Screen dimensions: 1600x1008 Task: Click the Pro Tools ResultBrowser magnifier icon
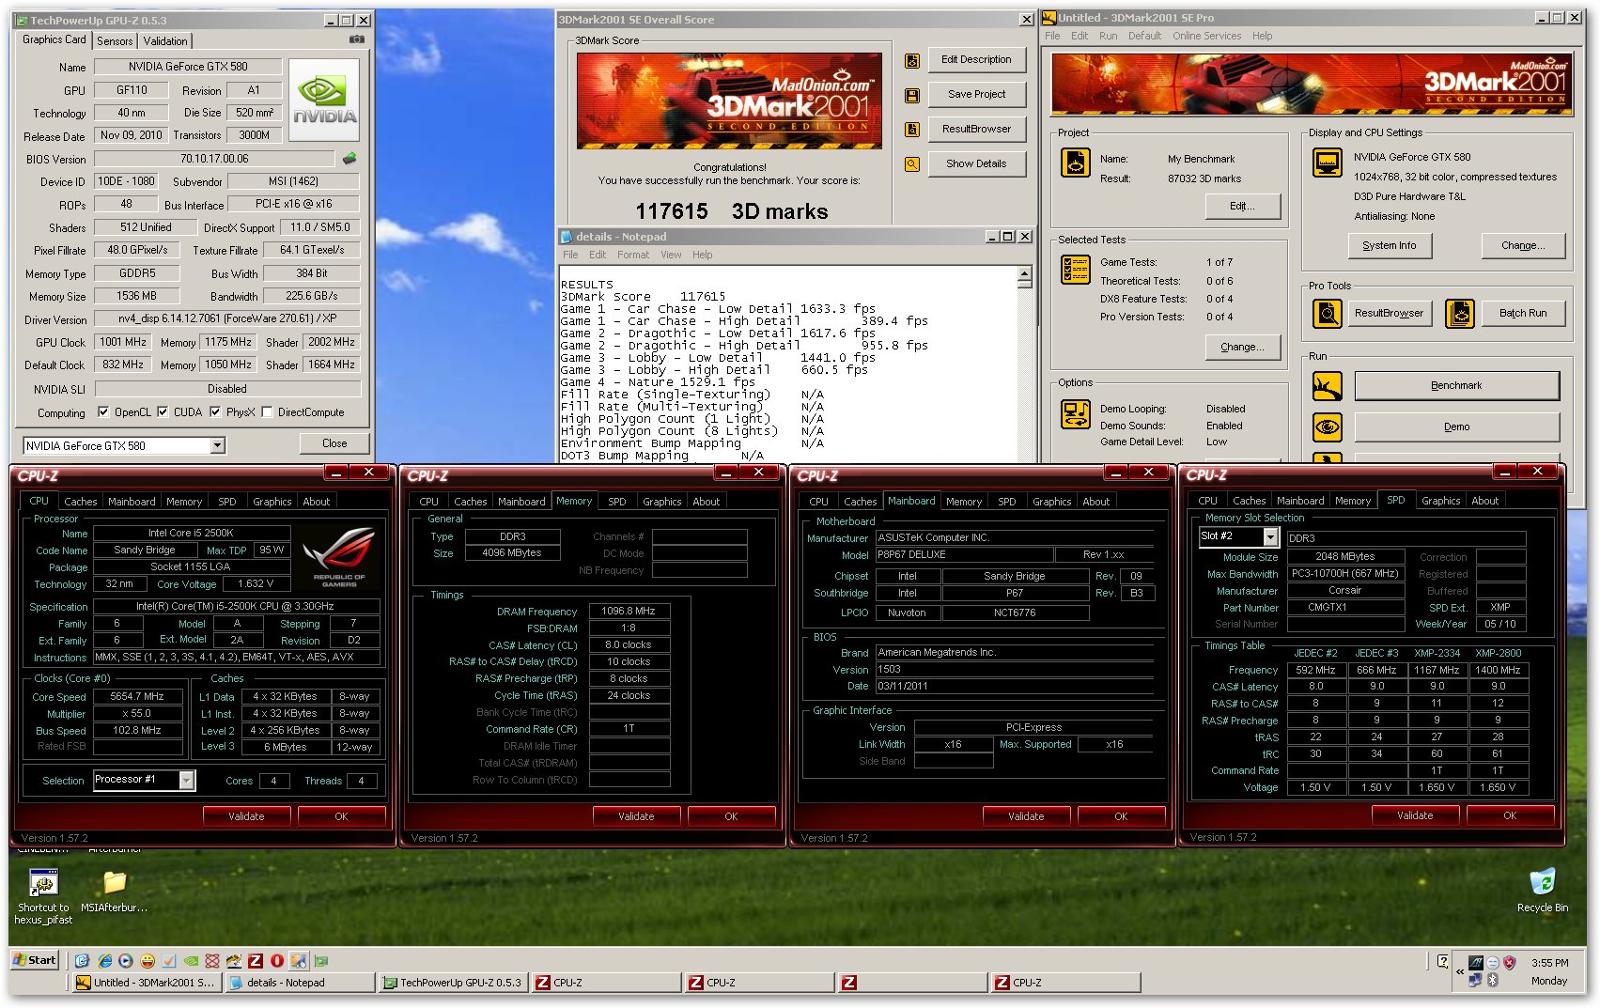coord(1327,314)
